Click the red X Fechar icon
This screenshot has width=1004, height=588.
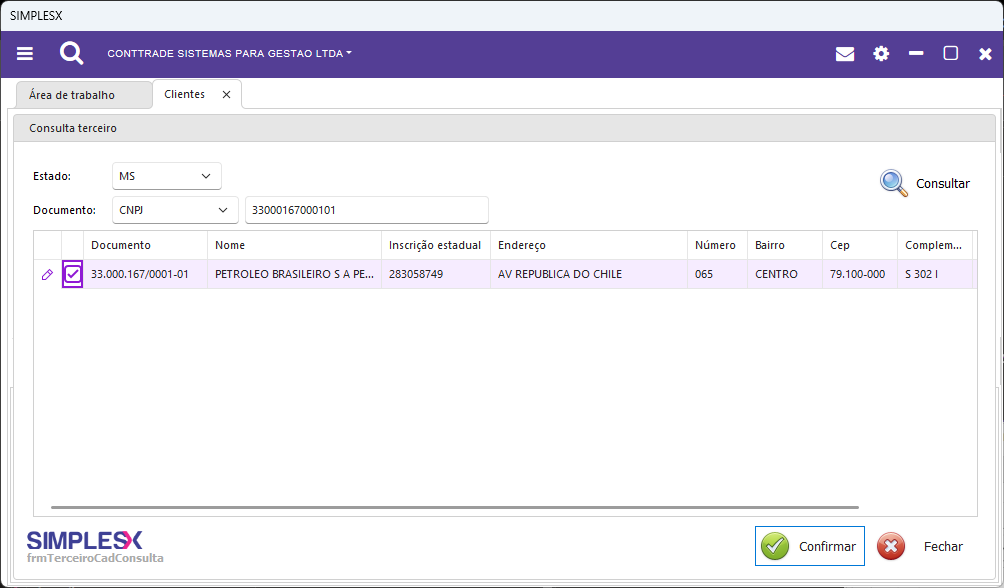point(891,546)
